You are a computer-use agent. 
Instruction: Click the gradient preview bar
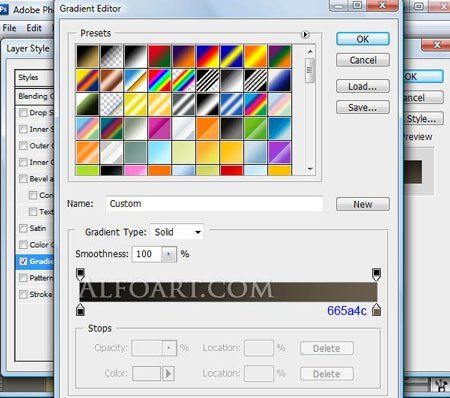pos(228,292)
